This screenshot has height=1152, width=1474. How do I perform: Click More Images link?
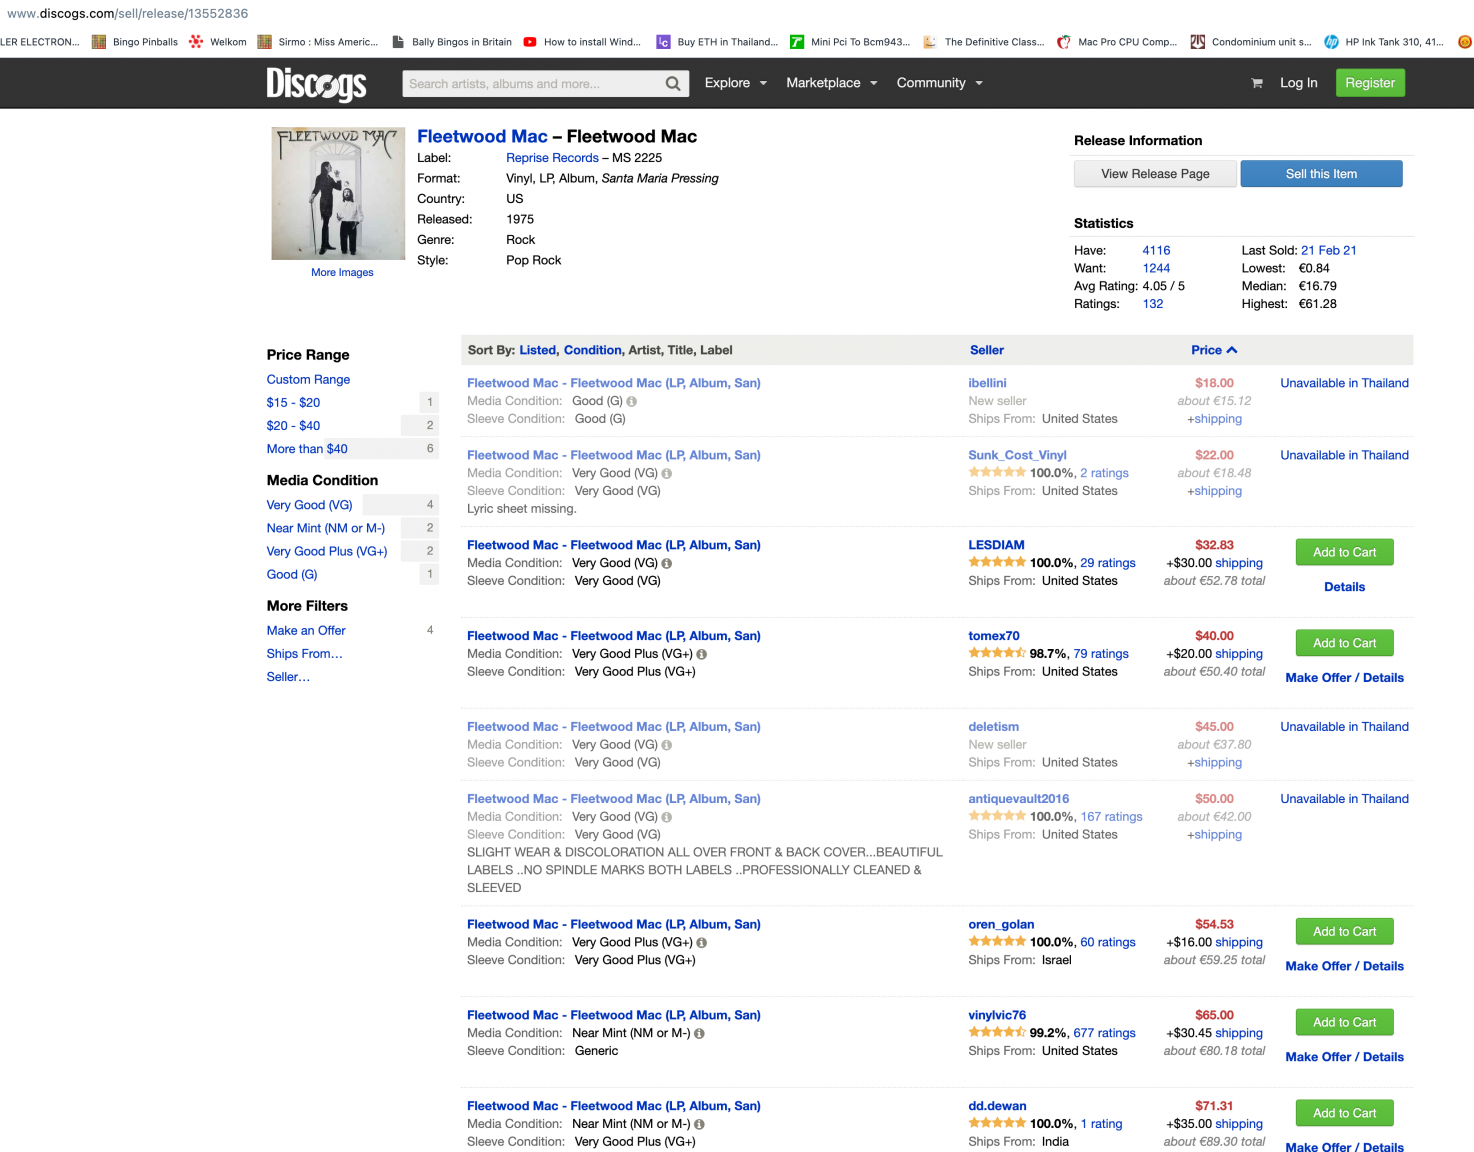(x=342, y=272)
